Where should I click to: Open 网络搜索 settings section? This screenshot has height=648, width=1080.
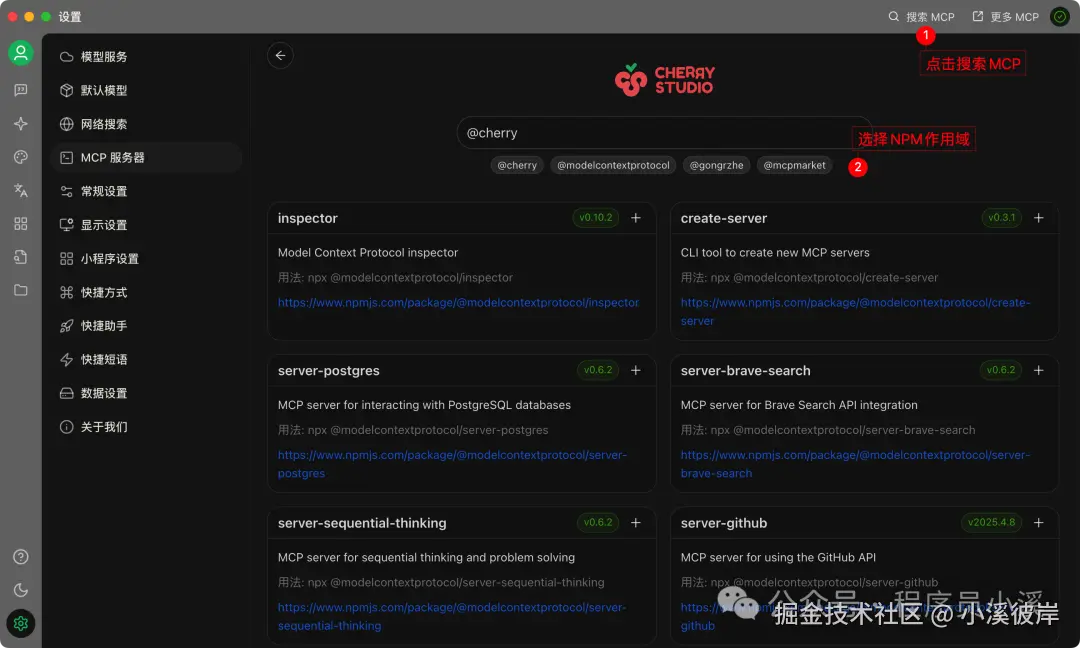point(146,124)
